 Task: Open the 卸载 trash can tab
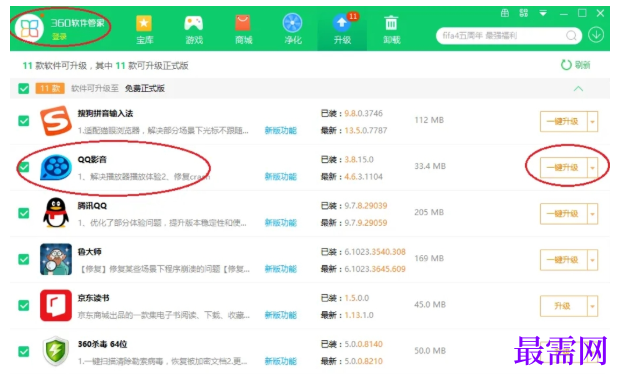coord(391,29)
